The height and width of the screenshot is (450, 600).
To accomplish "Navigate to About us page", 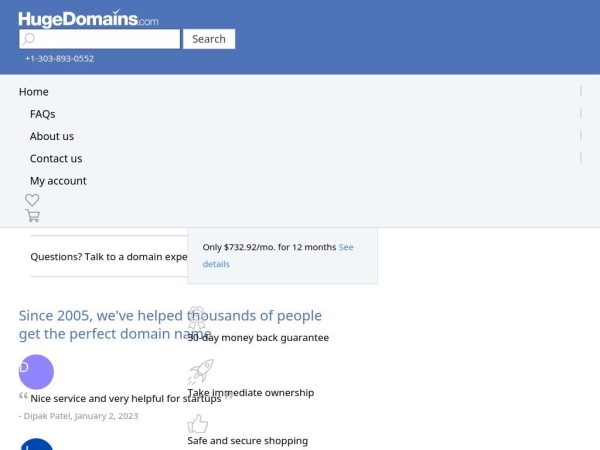I will click(52, 136).
